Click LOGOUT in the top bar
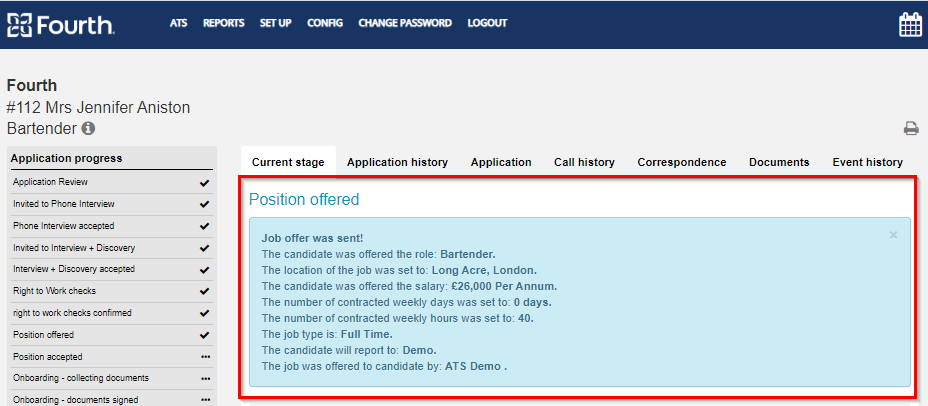Viewport: 928px width, 406px height. click(x=487, y=23)
